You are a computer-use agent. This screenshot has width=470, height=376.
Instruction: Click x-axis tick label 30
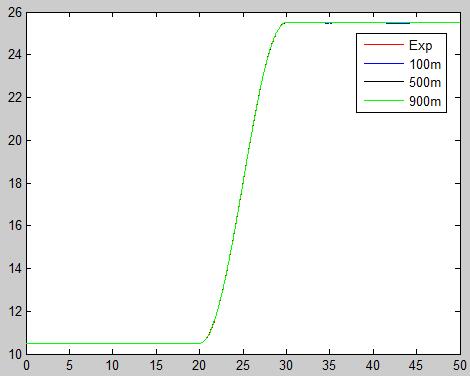point(286,366)
